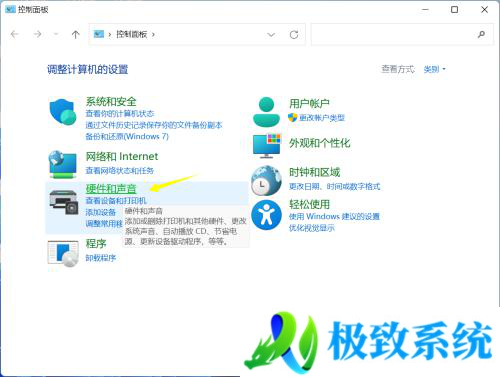Click the Clock and Region globe icon
The width and height of the screenshot is (500, 377).
[x=266, y=180]
